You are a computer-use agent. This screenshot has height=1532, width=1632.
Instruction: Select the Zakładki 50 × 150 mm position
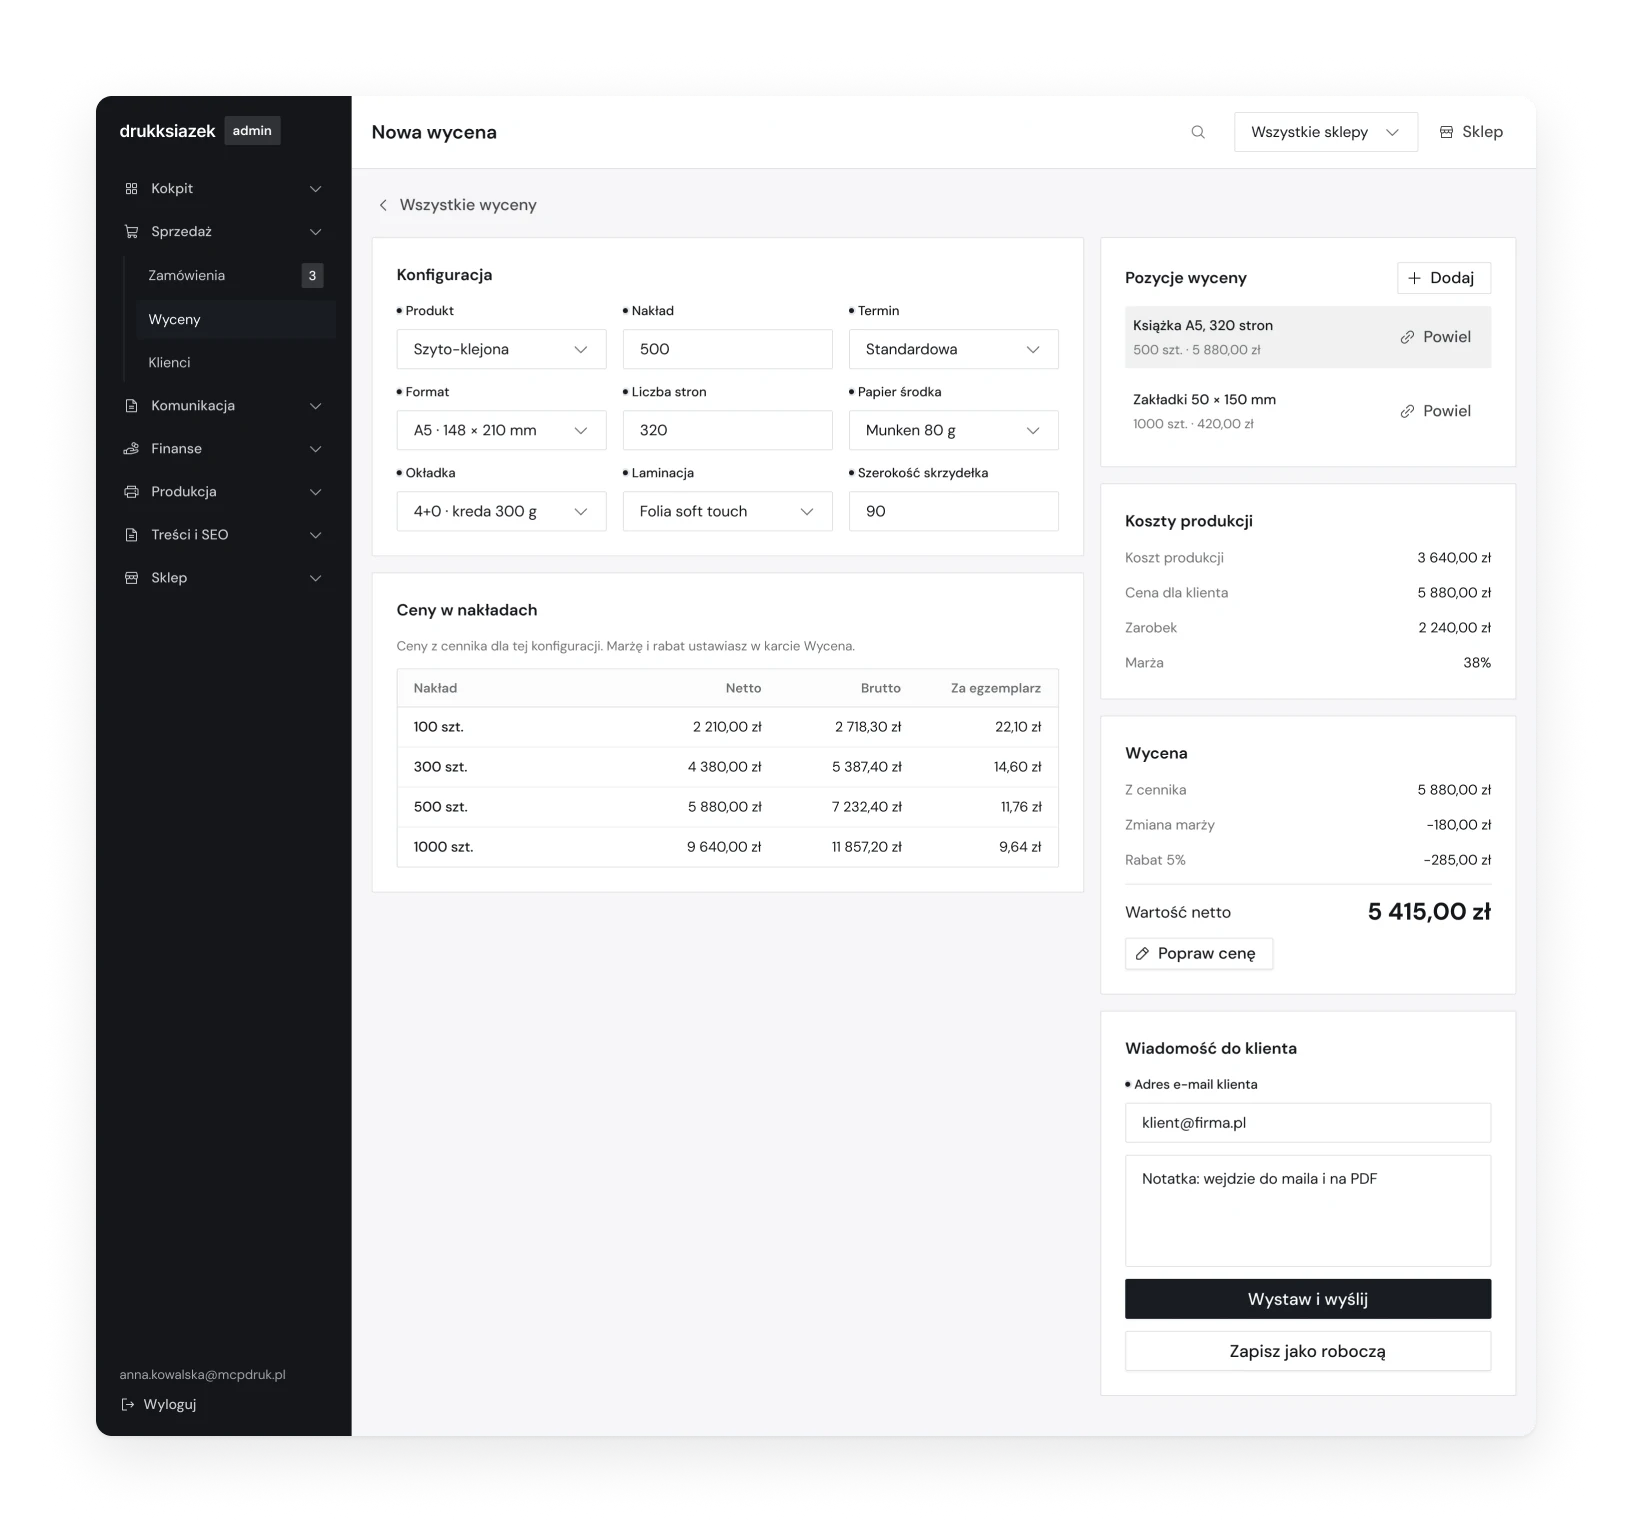click(x=1307, y=411)
